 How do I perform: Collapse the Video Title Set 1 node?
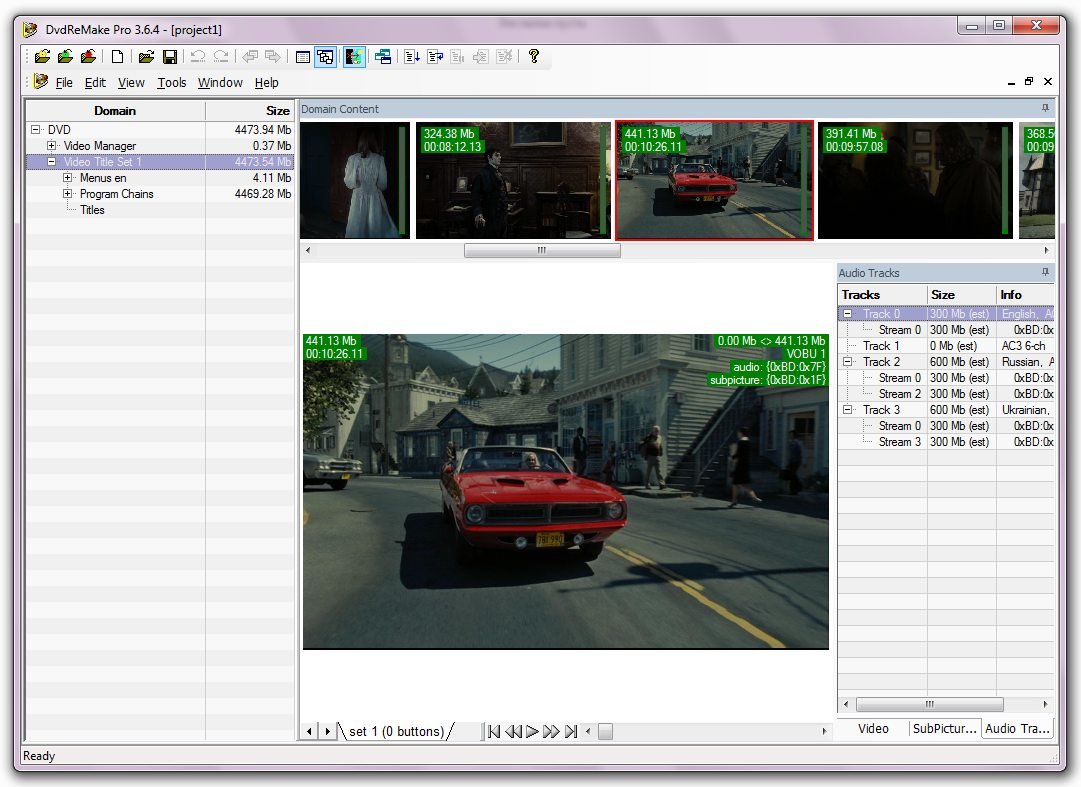(51, 162)
